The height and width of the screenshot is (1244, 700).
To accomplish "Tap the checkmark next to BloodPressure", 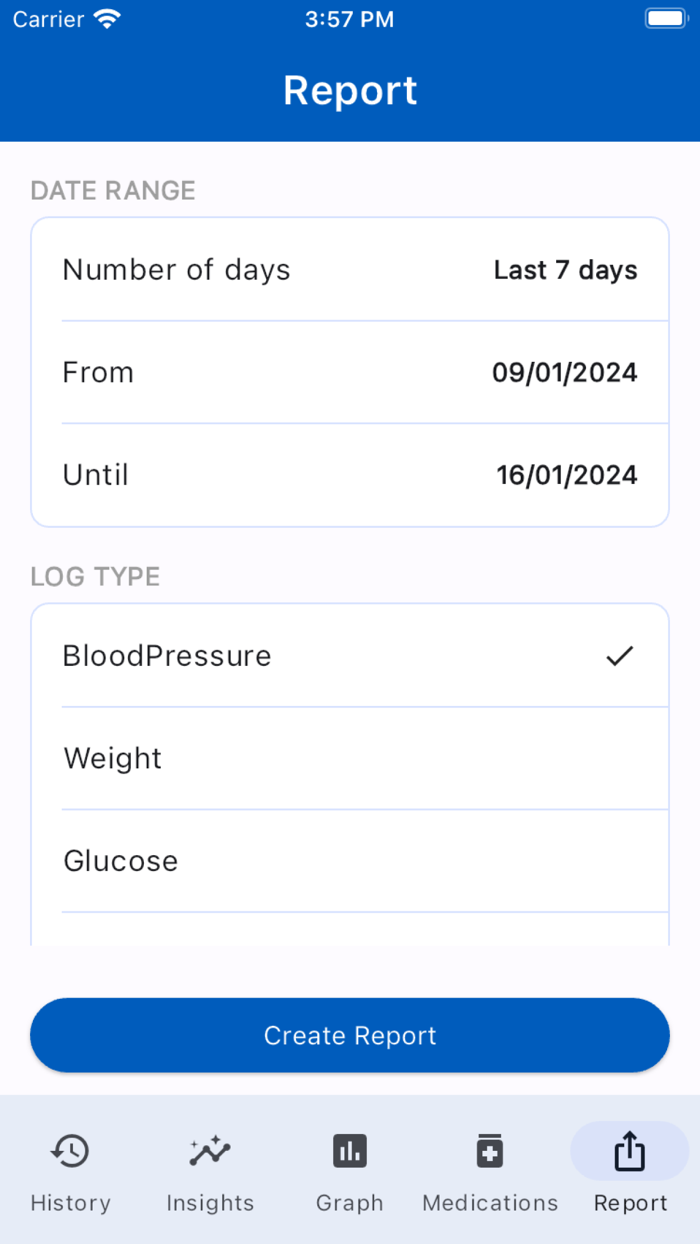I will [x=620, y=655].
